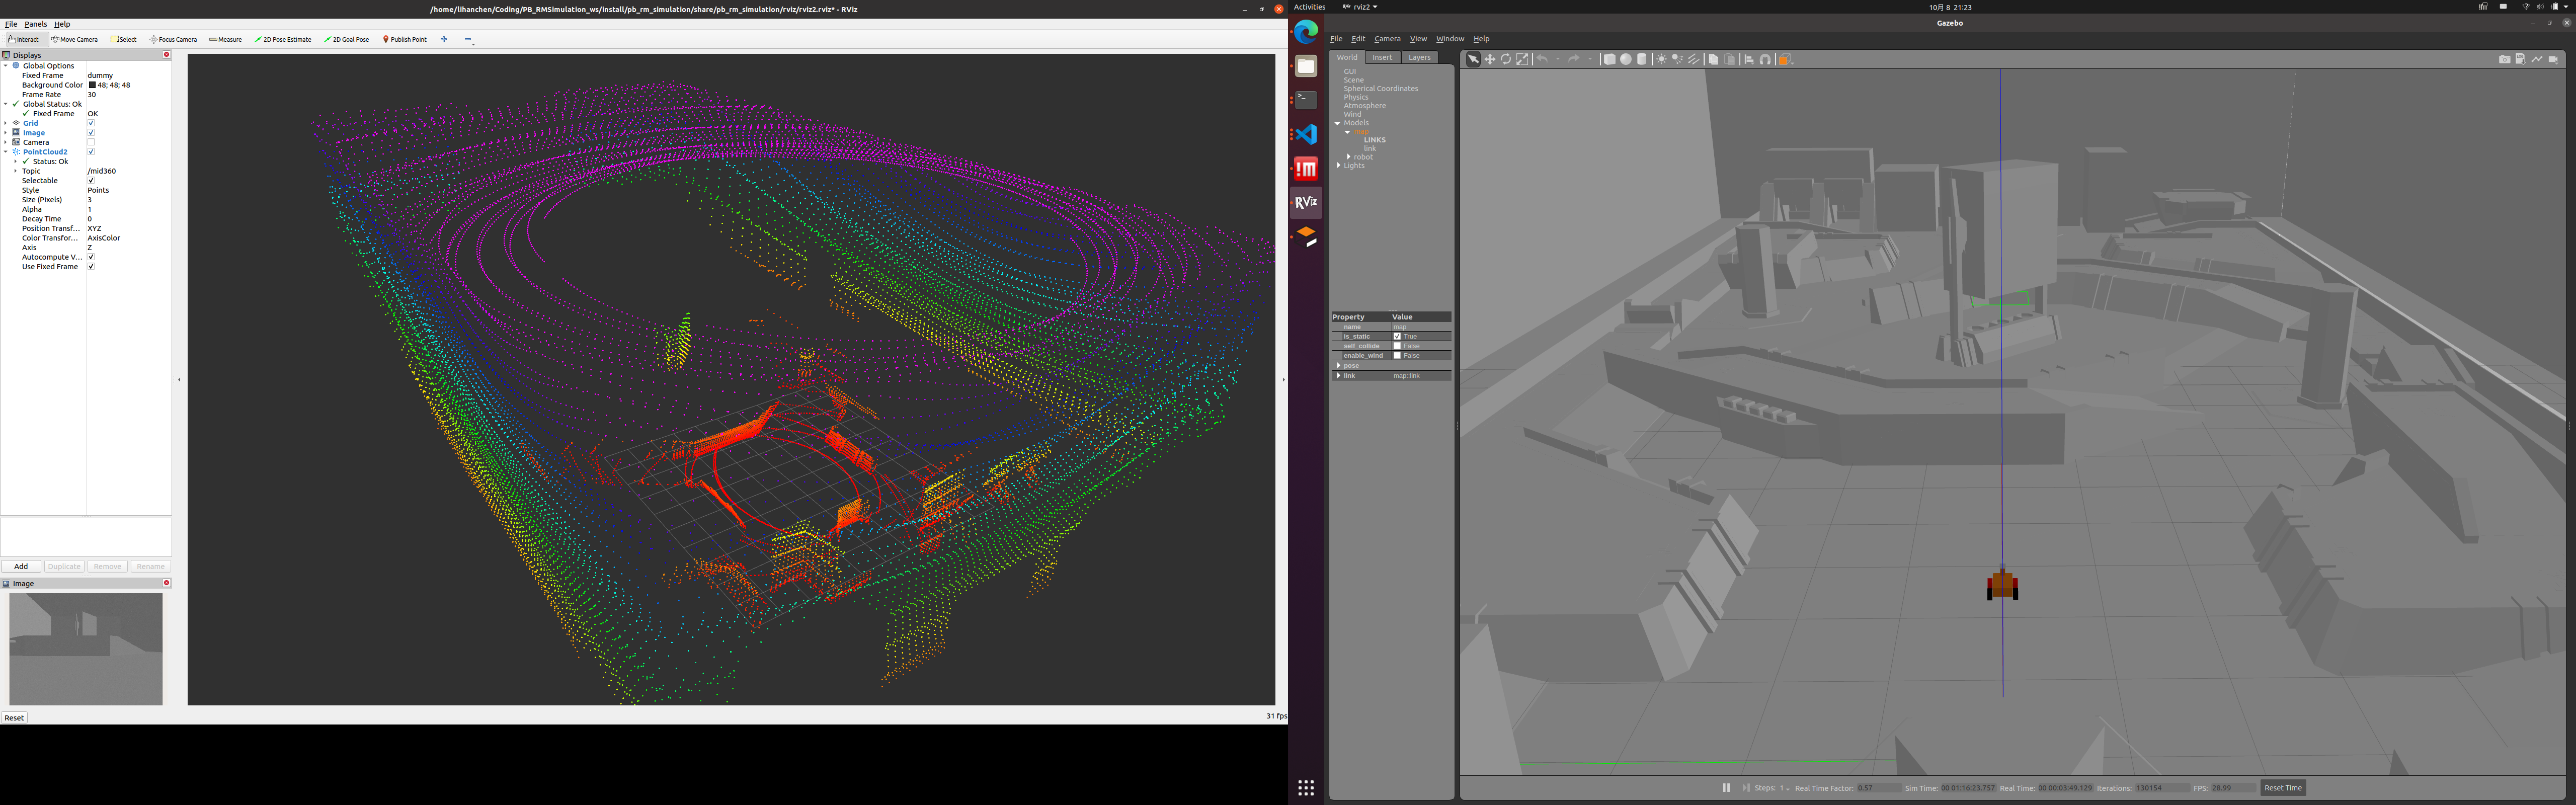2576x805 pixels.
Task: Insert a cylinder shape in Gazebo
Action: [x=1642, y=60]
